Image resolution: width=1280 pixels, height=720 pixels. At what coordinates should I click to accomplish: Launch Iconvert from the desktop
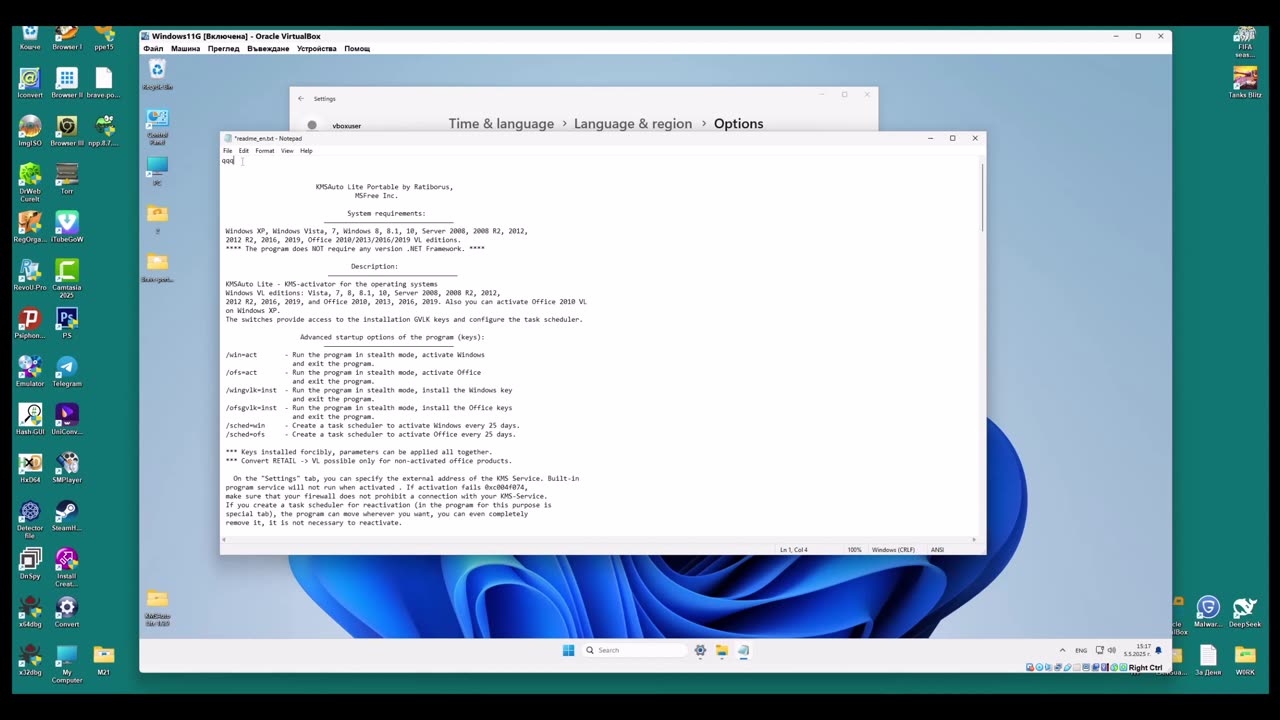tap(30, 83)
